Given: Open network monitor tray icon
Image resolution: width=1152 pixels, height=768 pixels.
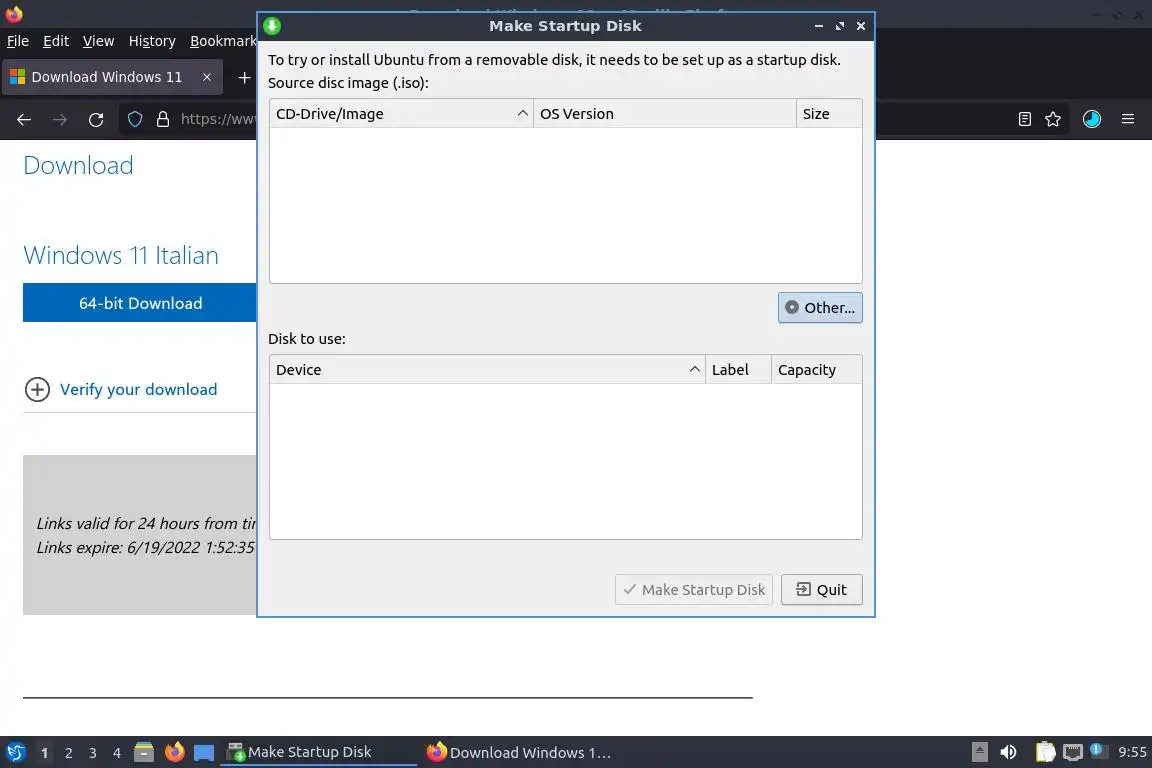Looking at the screenshot, I should tap(1073, 752).
